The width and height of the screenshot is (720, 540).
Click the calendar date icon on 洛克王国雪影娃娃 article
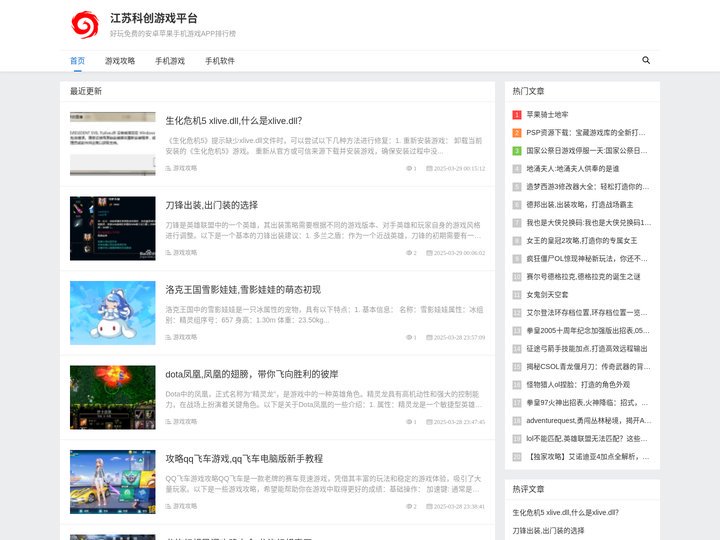[x=429, y=338]
